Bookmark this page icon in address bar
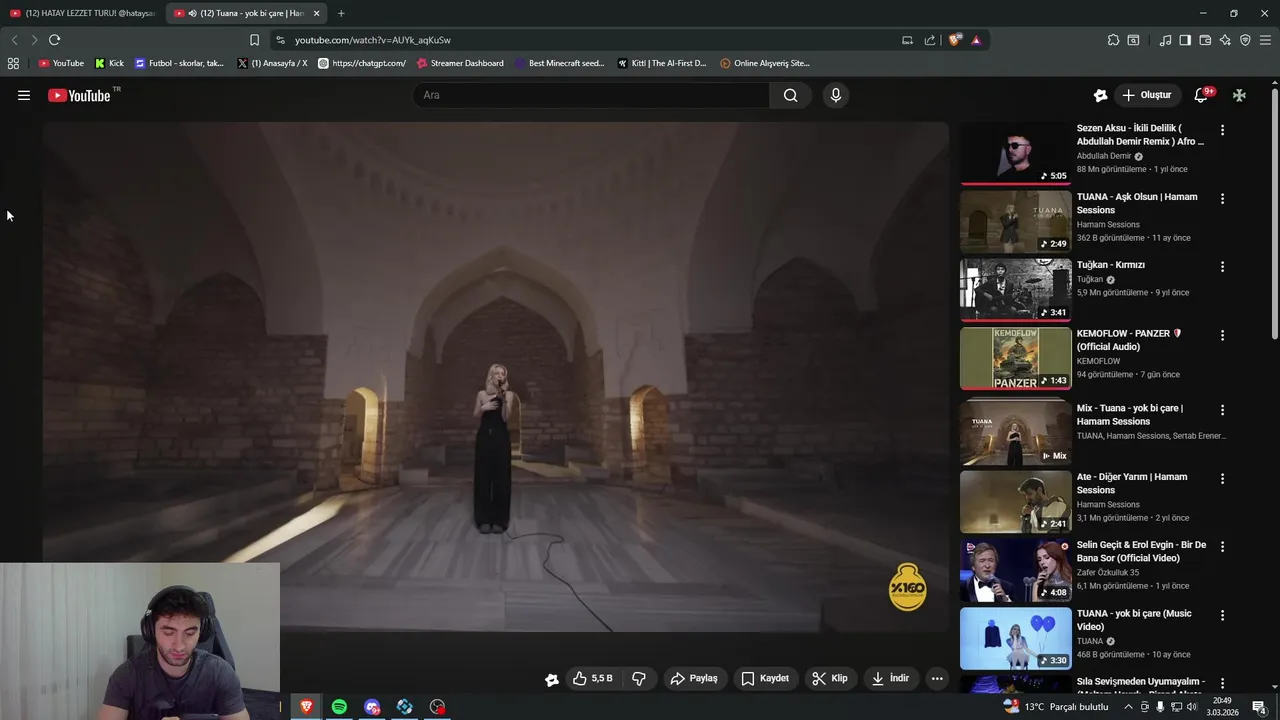Screen dimensions: 1280x720 254,40
